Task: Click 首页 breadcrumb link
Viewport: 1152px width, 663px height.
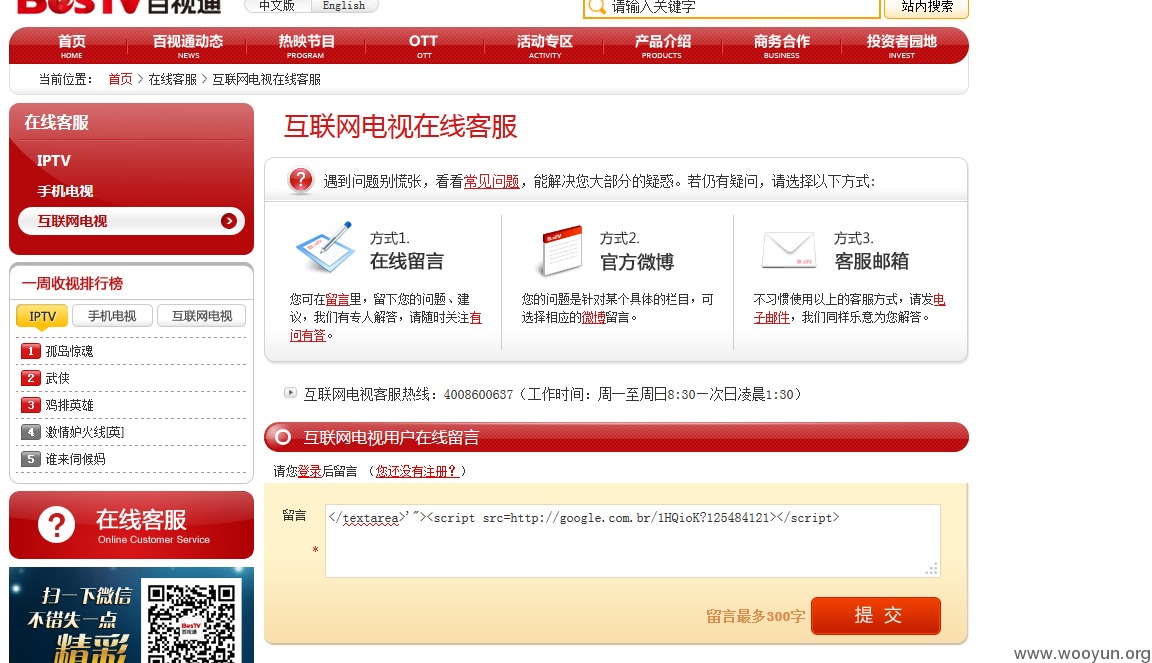Action: [x=120, y=79]
